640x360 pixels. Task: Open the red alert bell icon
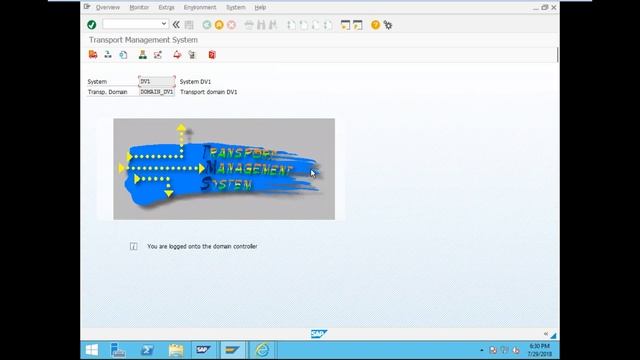tap(177, 54)
